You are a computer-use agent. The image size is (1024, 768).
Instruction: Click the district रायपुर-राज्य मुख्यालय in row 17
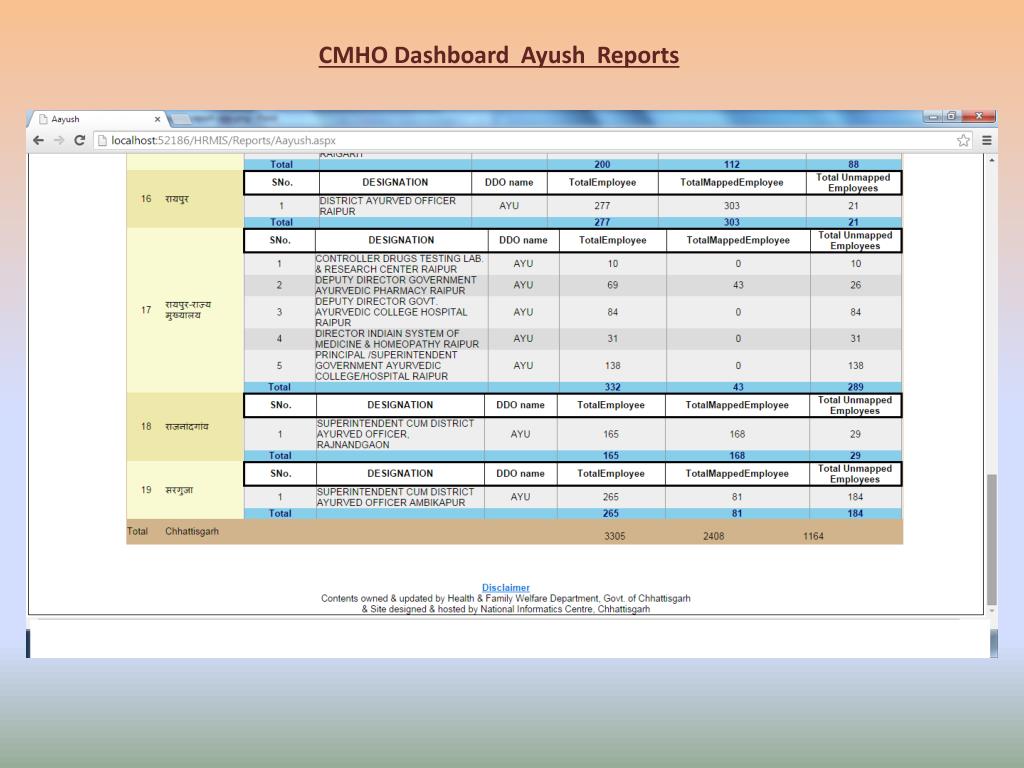click(188, 310)
